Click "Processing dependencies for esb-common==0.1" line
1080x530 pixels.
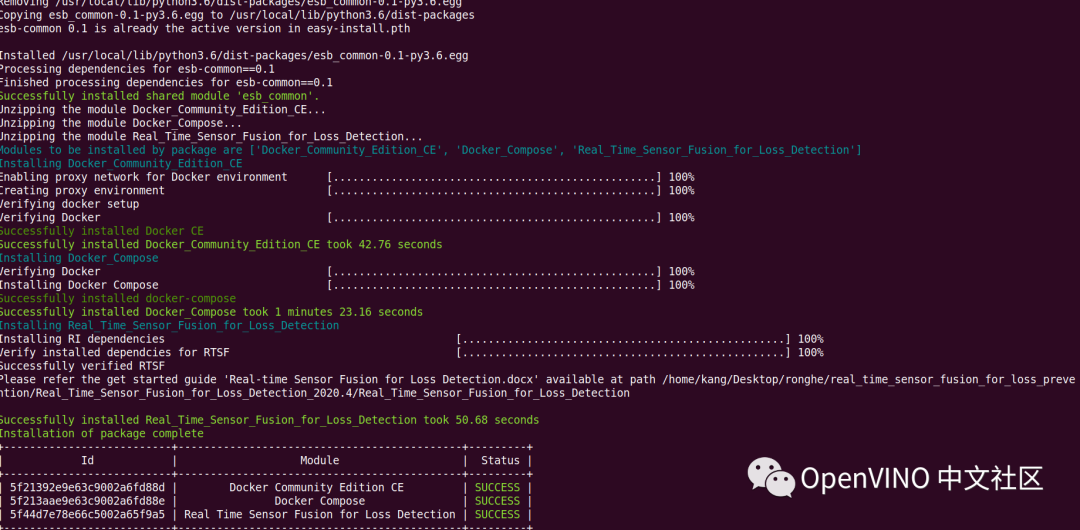(137, 69)
